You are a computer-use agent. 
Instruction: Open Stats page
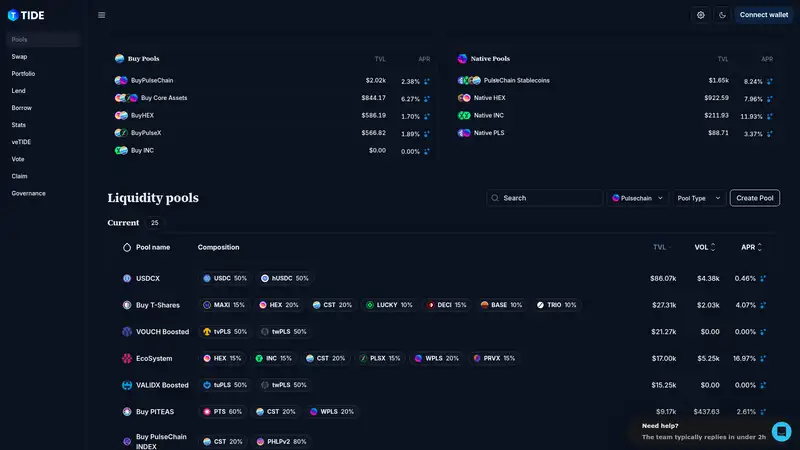coord(18,125)
